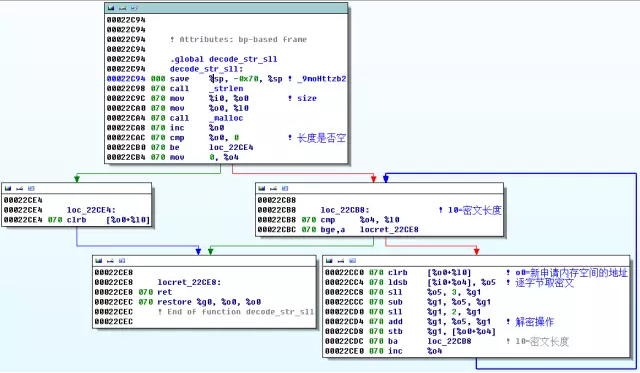
Task: Click the node color icon on loc_22CE4 block
Action: click(x=8, y=188)
